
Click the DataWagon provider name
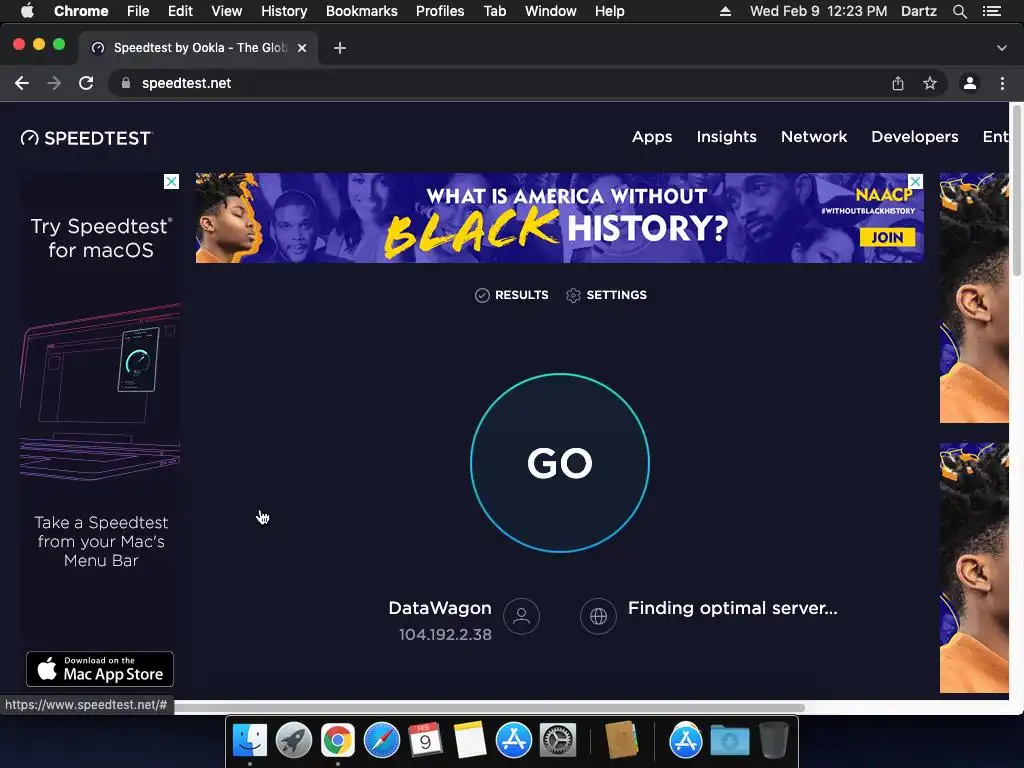tap(440, 608)
